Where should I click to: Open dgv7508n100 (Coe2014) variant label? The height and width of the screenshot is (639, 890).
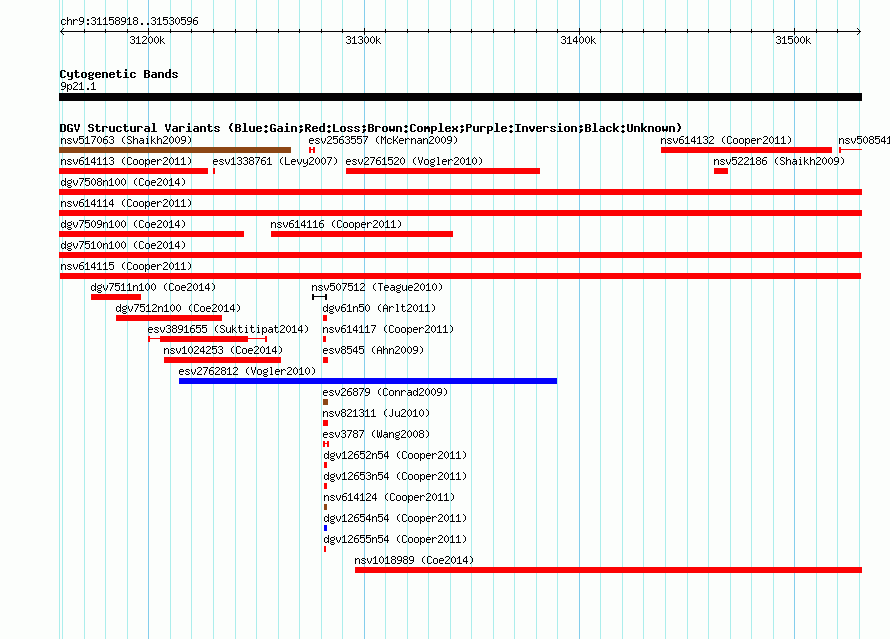pos(123,182)
